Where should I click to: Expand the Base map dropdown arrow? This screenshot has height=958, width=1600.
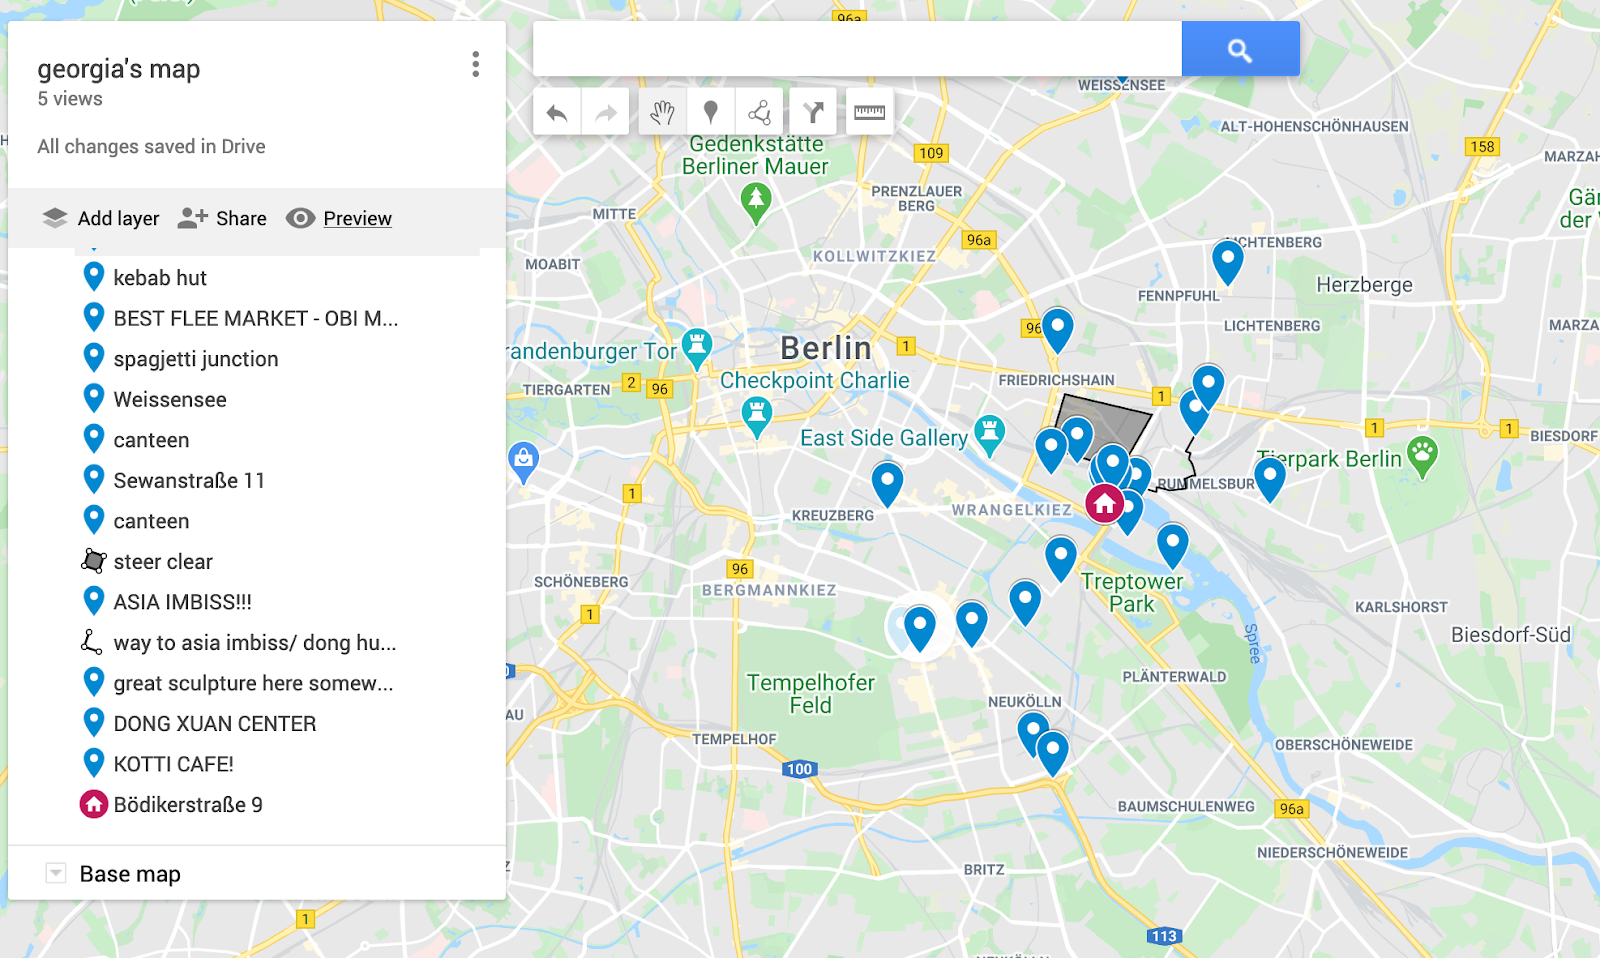[x=56, y=873]
